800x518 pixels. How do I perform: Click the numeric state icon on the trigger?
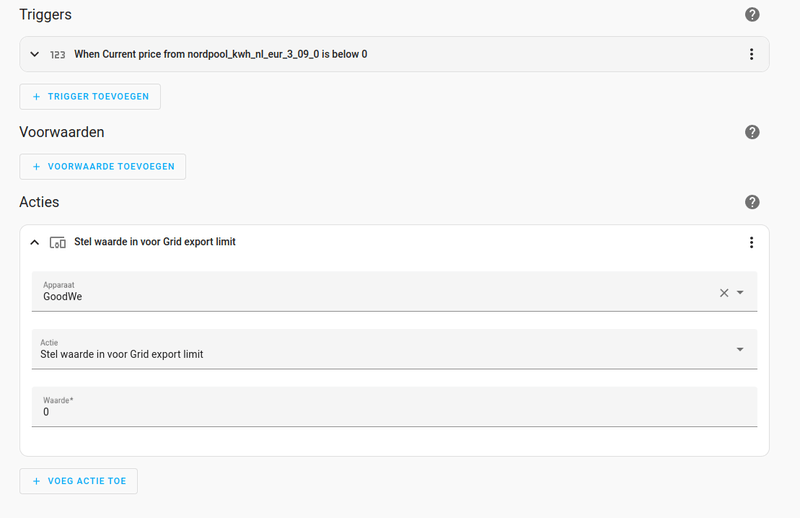[x=58, y=54]
